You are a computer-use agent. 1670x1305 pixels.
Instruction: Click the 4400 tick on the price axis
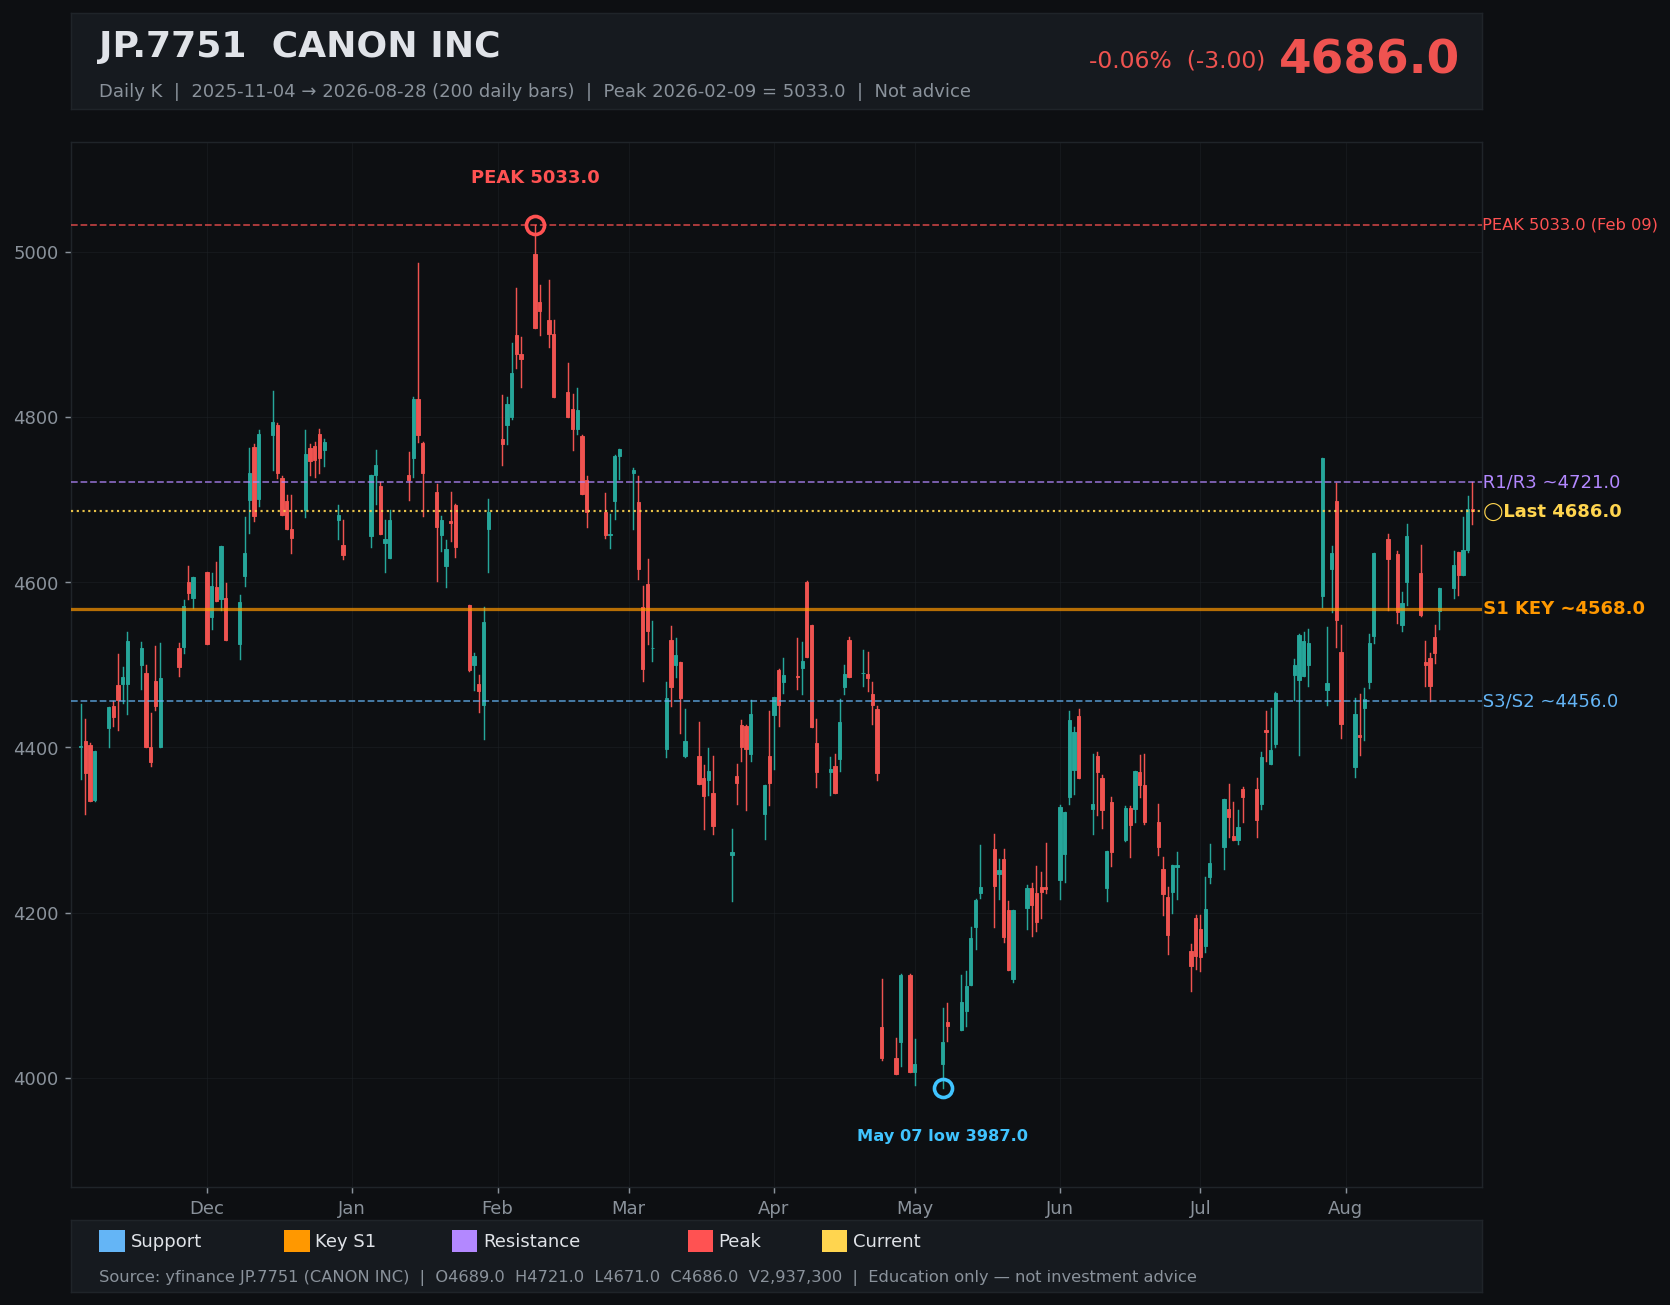(36, 748)
